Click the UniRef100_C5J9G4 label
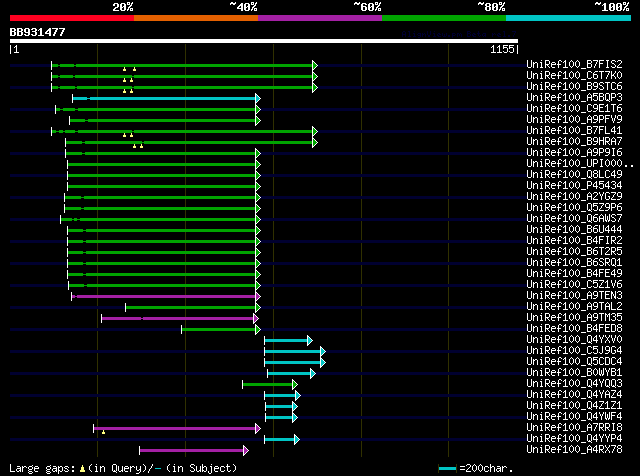640x476 pixels. click(x=574, y=351)
